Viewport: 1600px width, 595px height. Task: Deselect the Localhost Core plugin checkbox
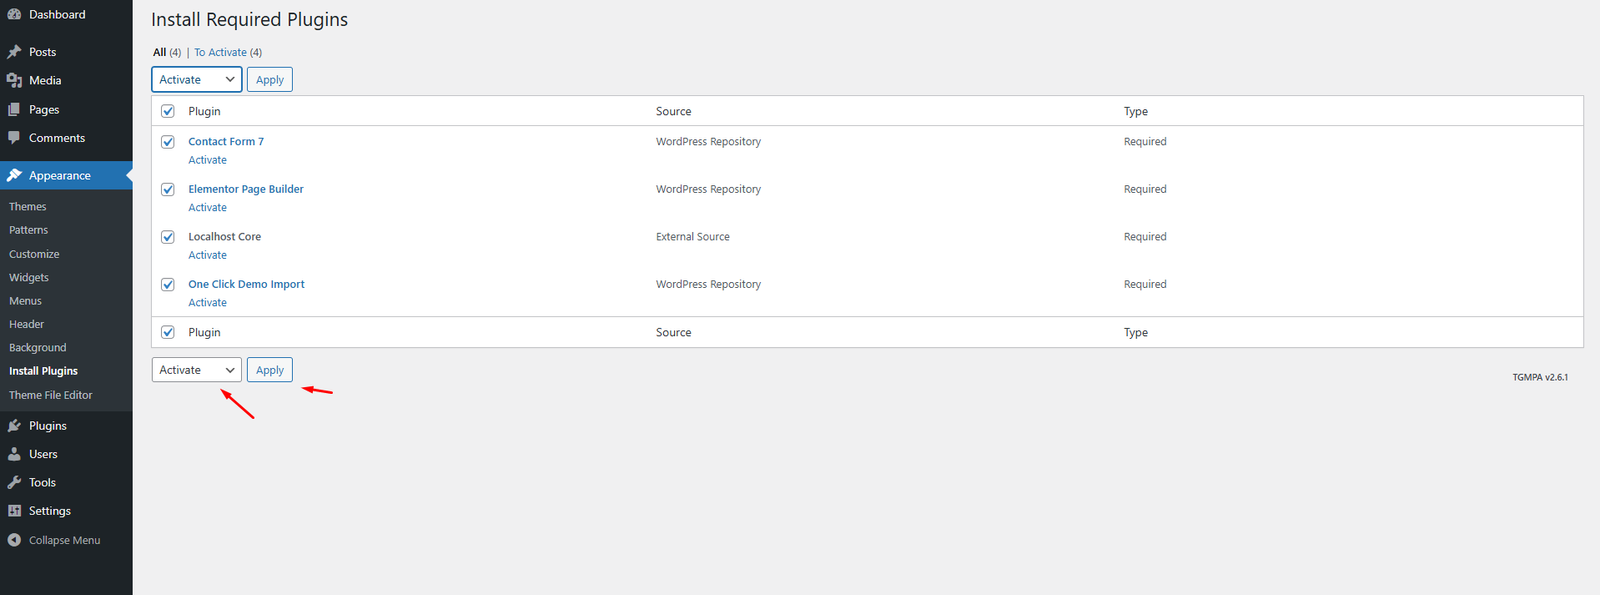pyautogui.click(x=168, y=237)
